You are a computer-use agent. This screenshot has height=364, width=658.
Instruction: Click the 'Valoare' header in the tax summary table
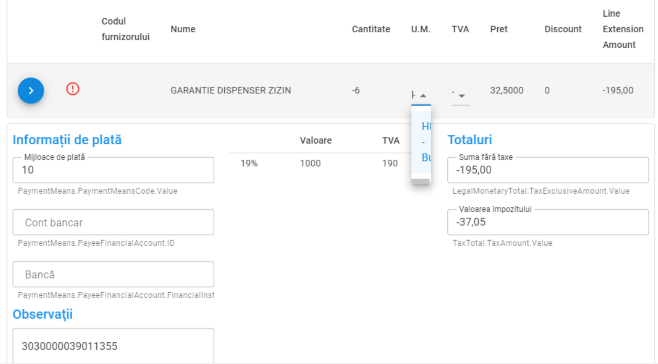tap(316, 140)
